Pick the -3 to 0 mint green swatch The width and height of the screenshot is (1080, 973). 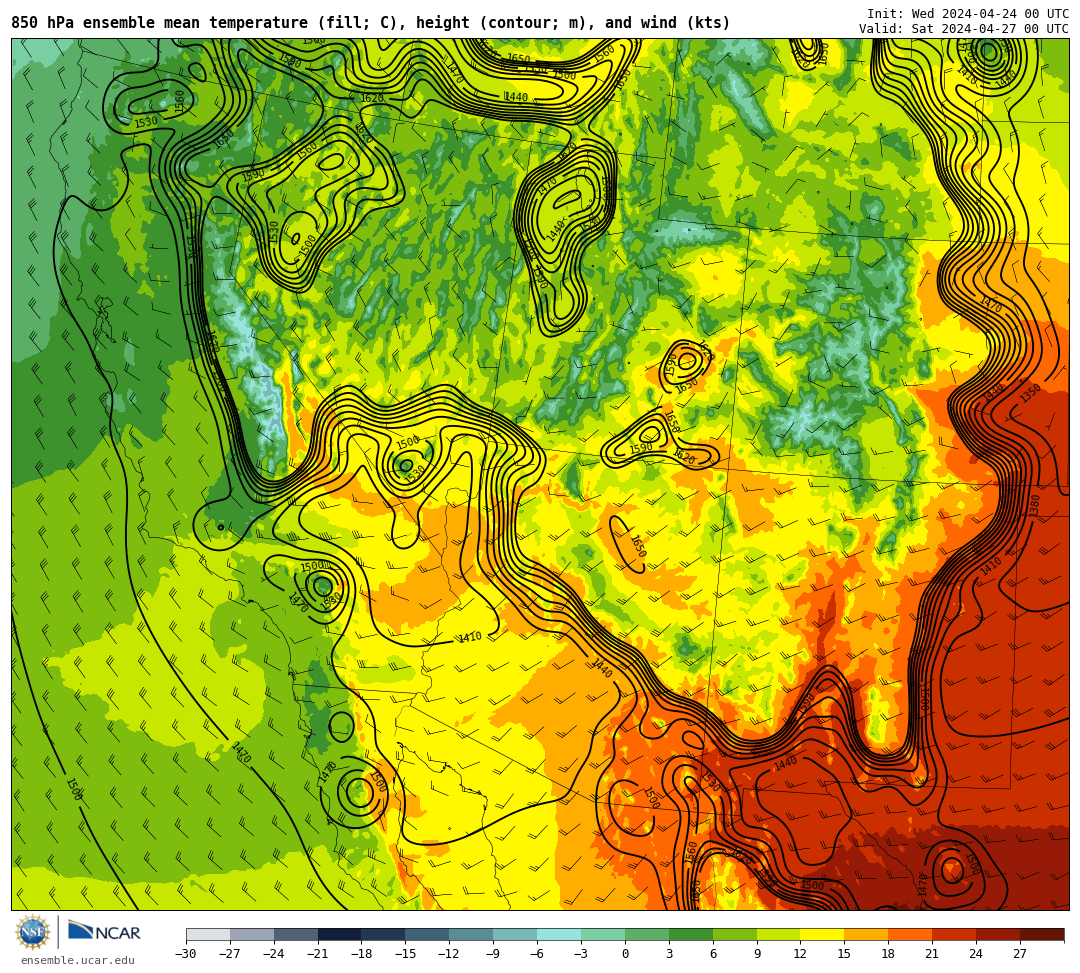tap(603, 934)
